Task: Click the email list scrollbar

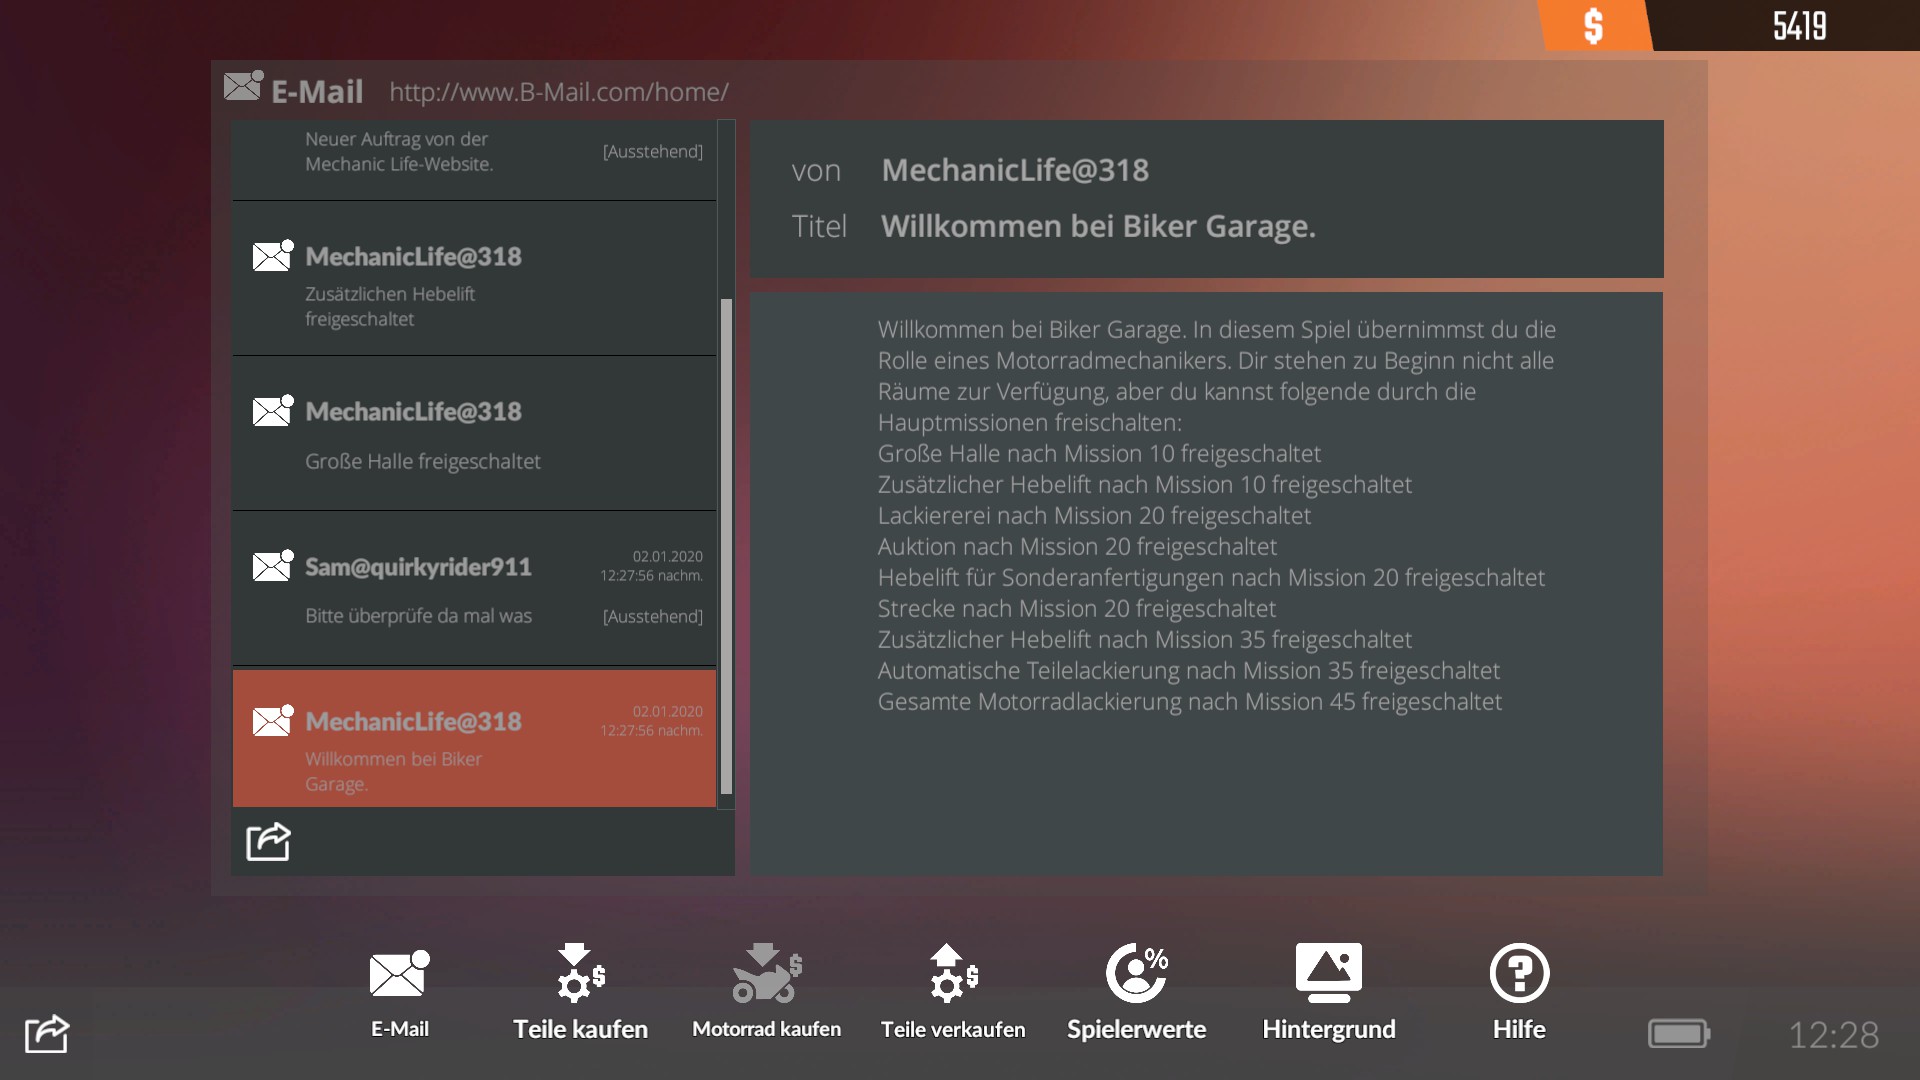Action: tap(726, 546)
